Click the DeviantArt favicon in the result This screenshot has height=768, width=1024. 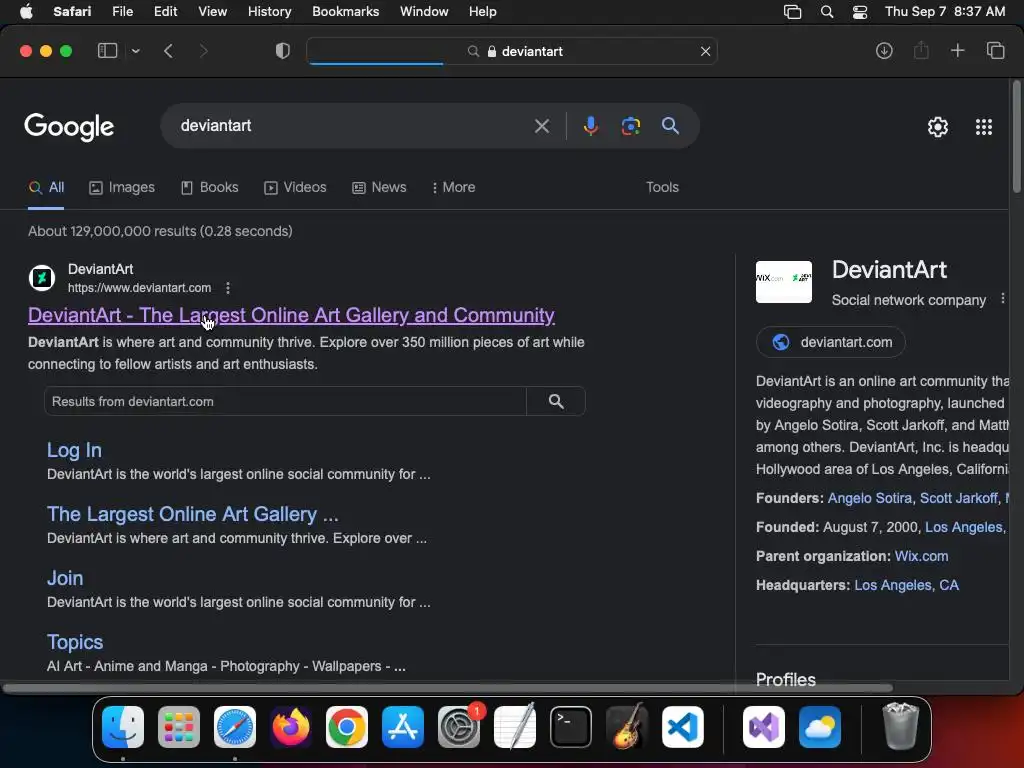(x=42, y=278)
